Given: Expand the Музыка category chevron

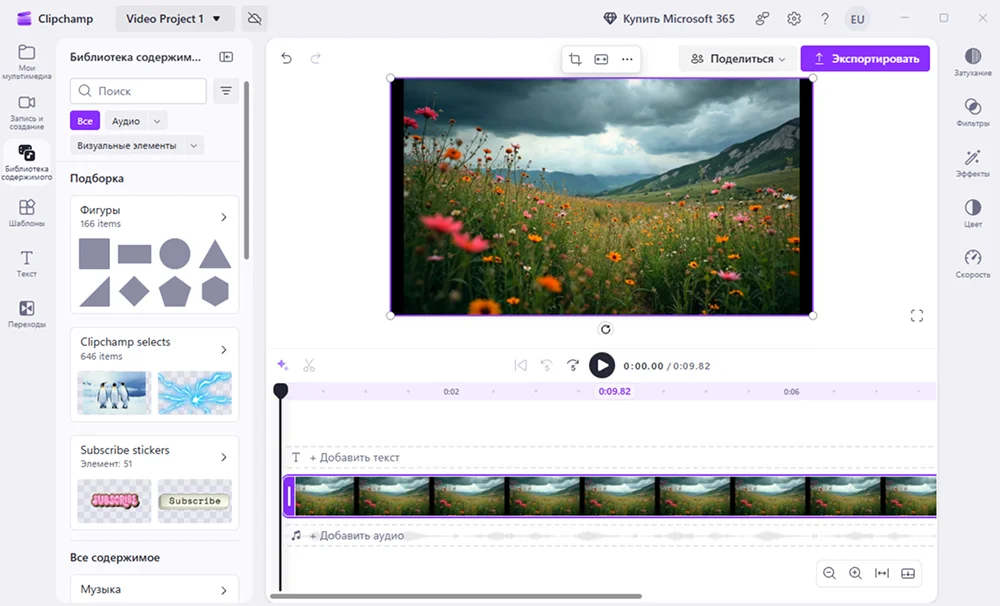Looking at the screenshot, I should [224, 590].
